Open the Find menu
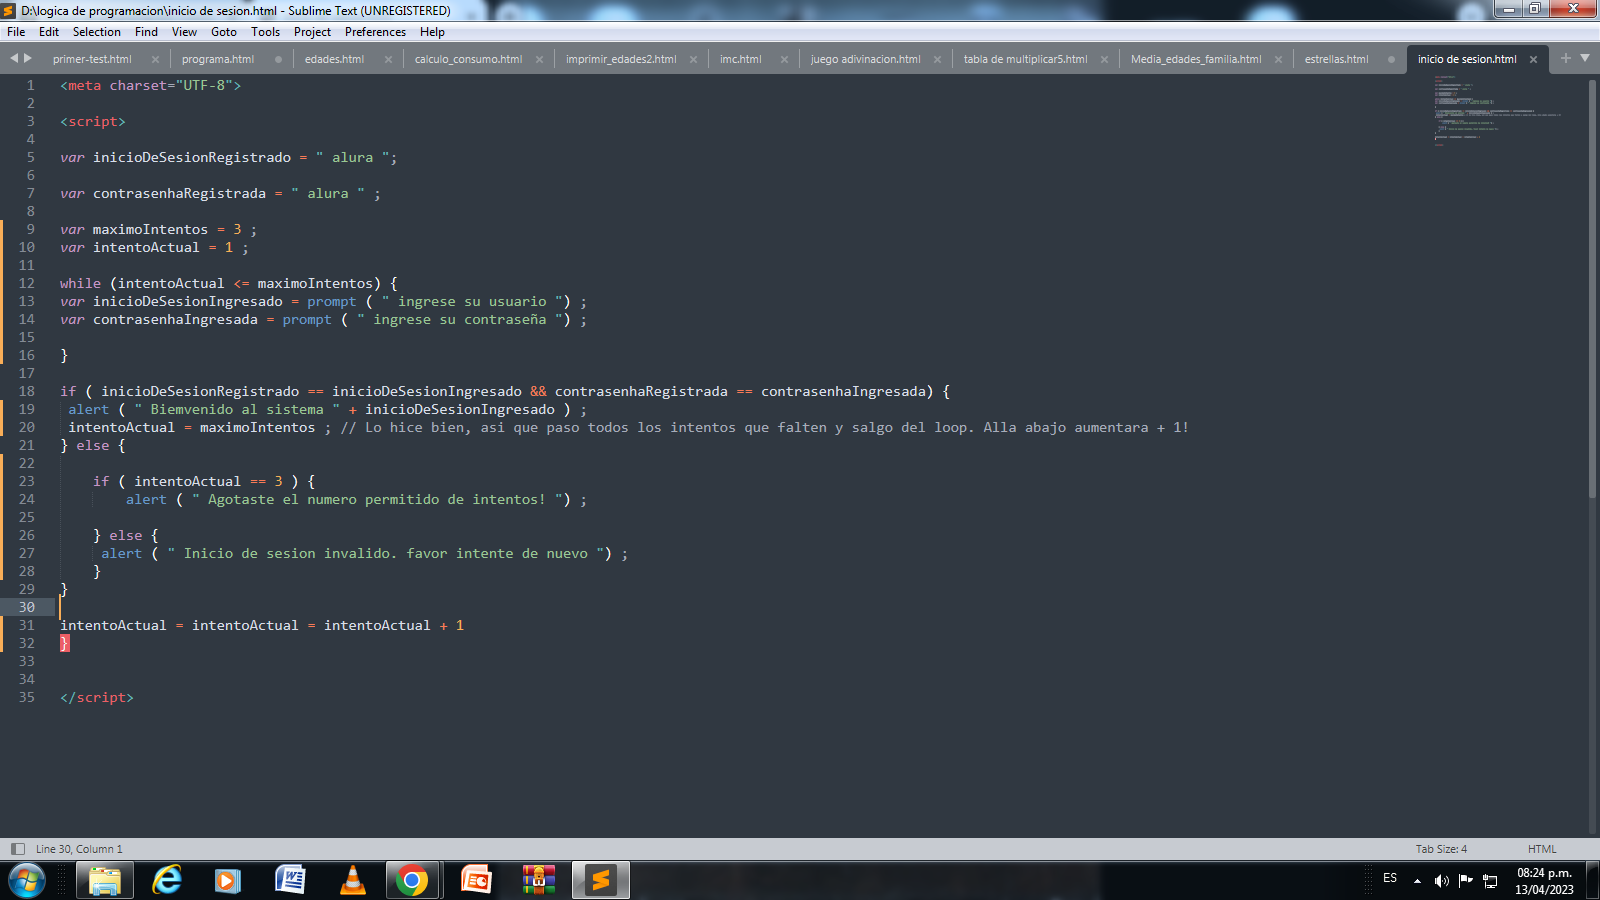 [x=146, y=32]
